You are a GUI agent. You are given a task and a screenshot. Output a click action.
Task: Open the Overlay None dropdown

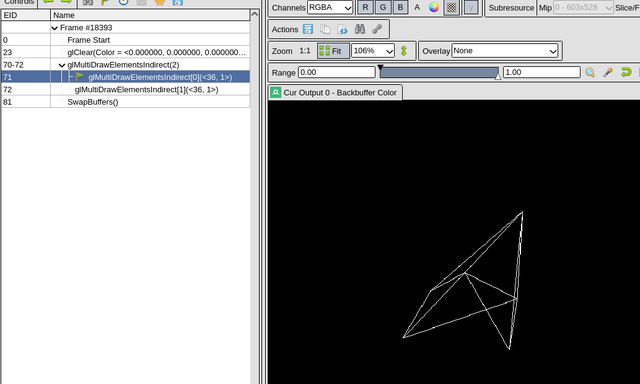pyautogui.click(x=505, y=51)
